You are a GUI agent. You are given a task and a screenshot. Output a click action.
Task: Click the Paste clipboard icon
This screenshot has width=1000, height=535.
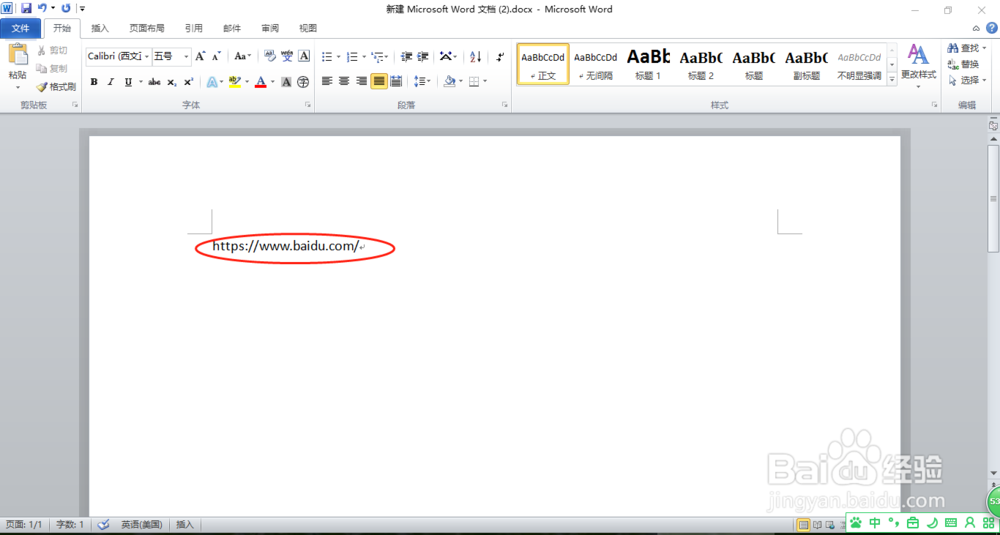coord(18,56)
